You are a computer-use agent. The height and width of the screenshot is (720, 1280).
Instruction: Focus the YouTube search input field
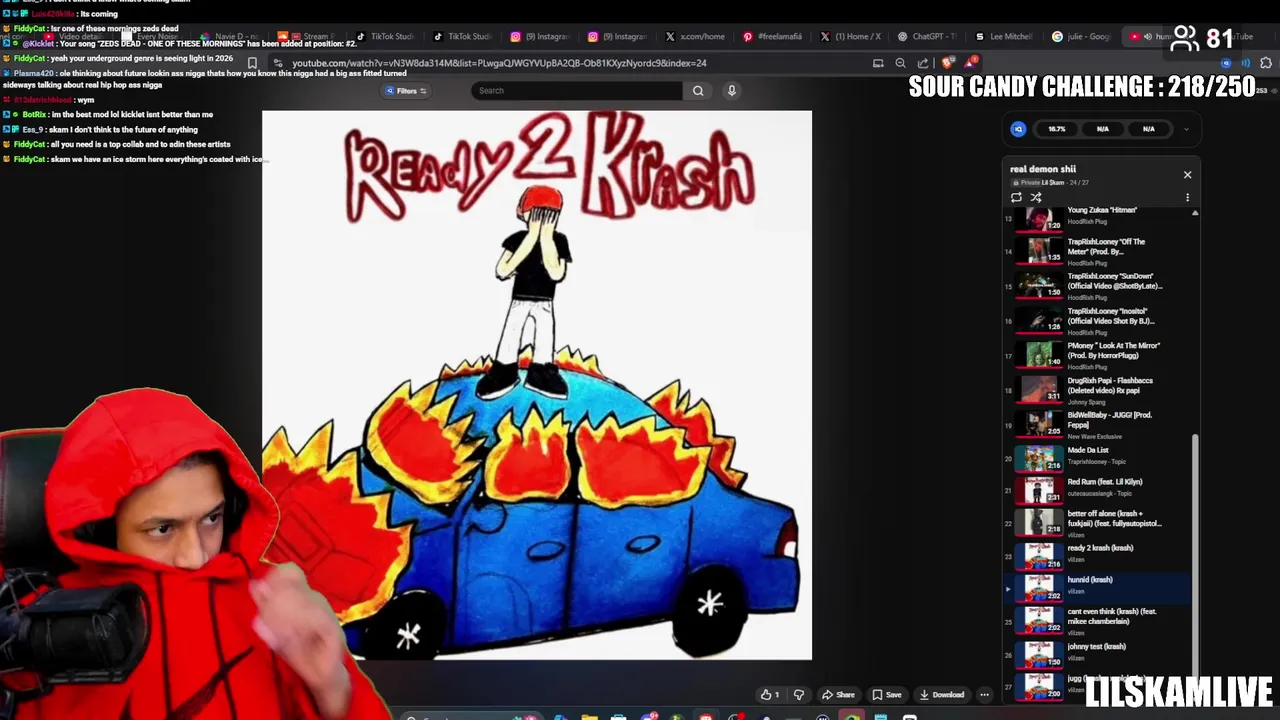click(578, 91)
